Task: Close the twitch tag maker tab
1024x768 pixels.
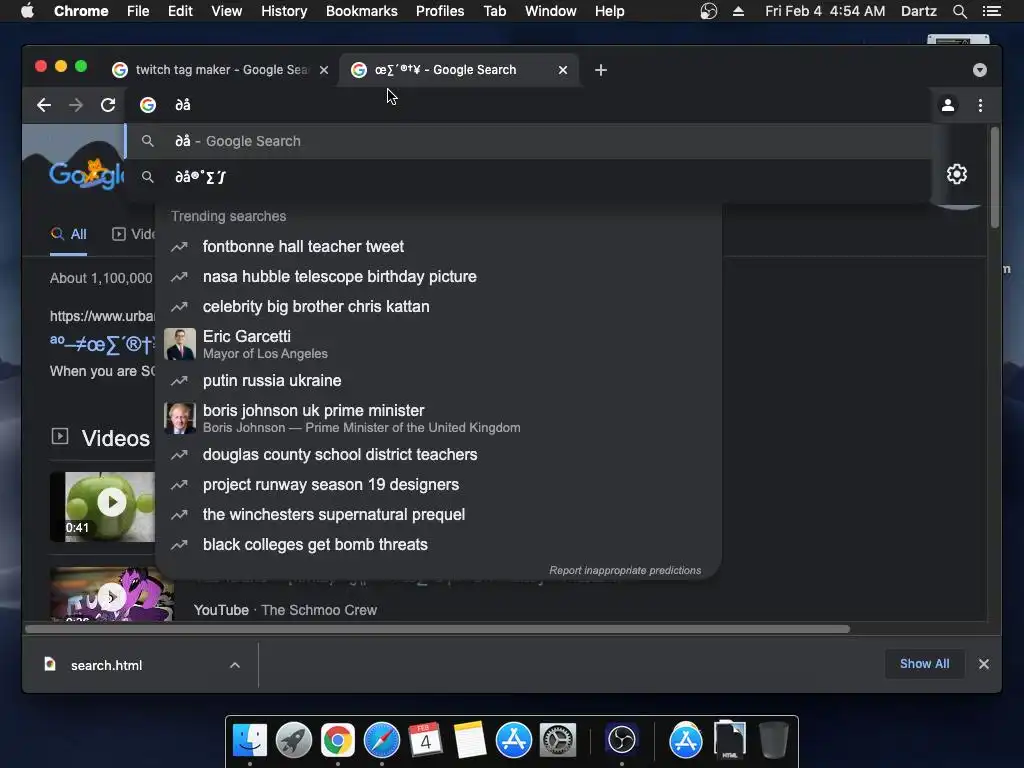Action: pyautogui.click(x=324, y=70)
